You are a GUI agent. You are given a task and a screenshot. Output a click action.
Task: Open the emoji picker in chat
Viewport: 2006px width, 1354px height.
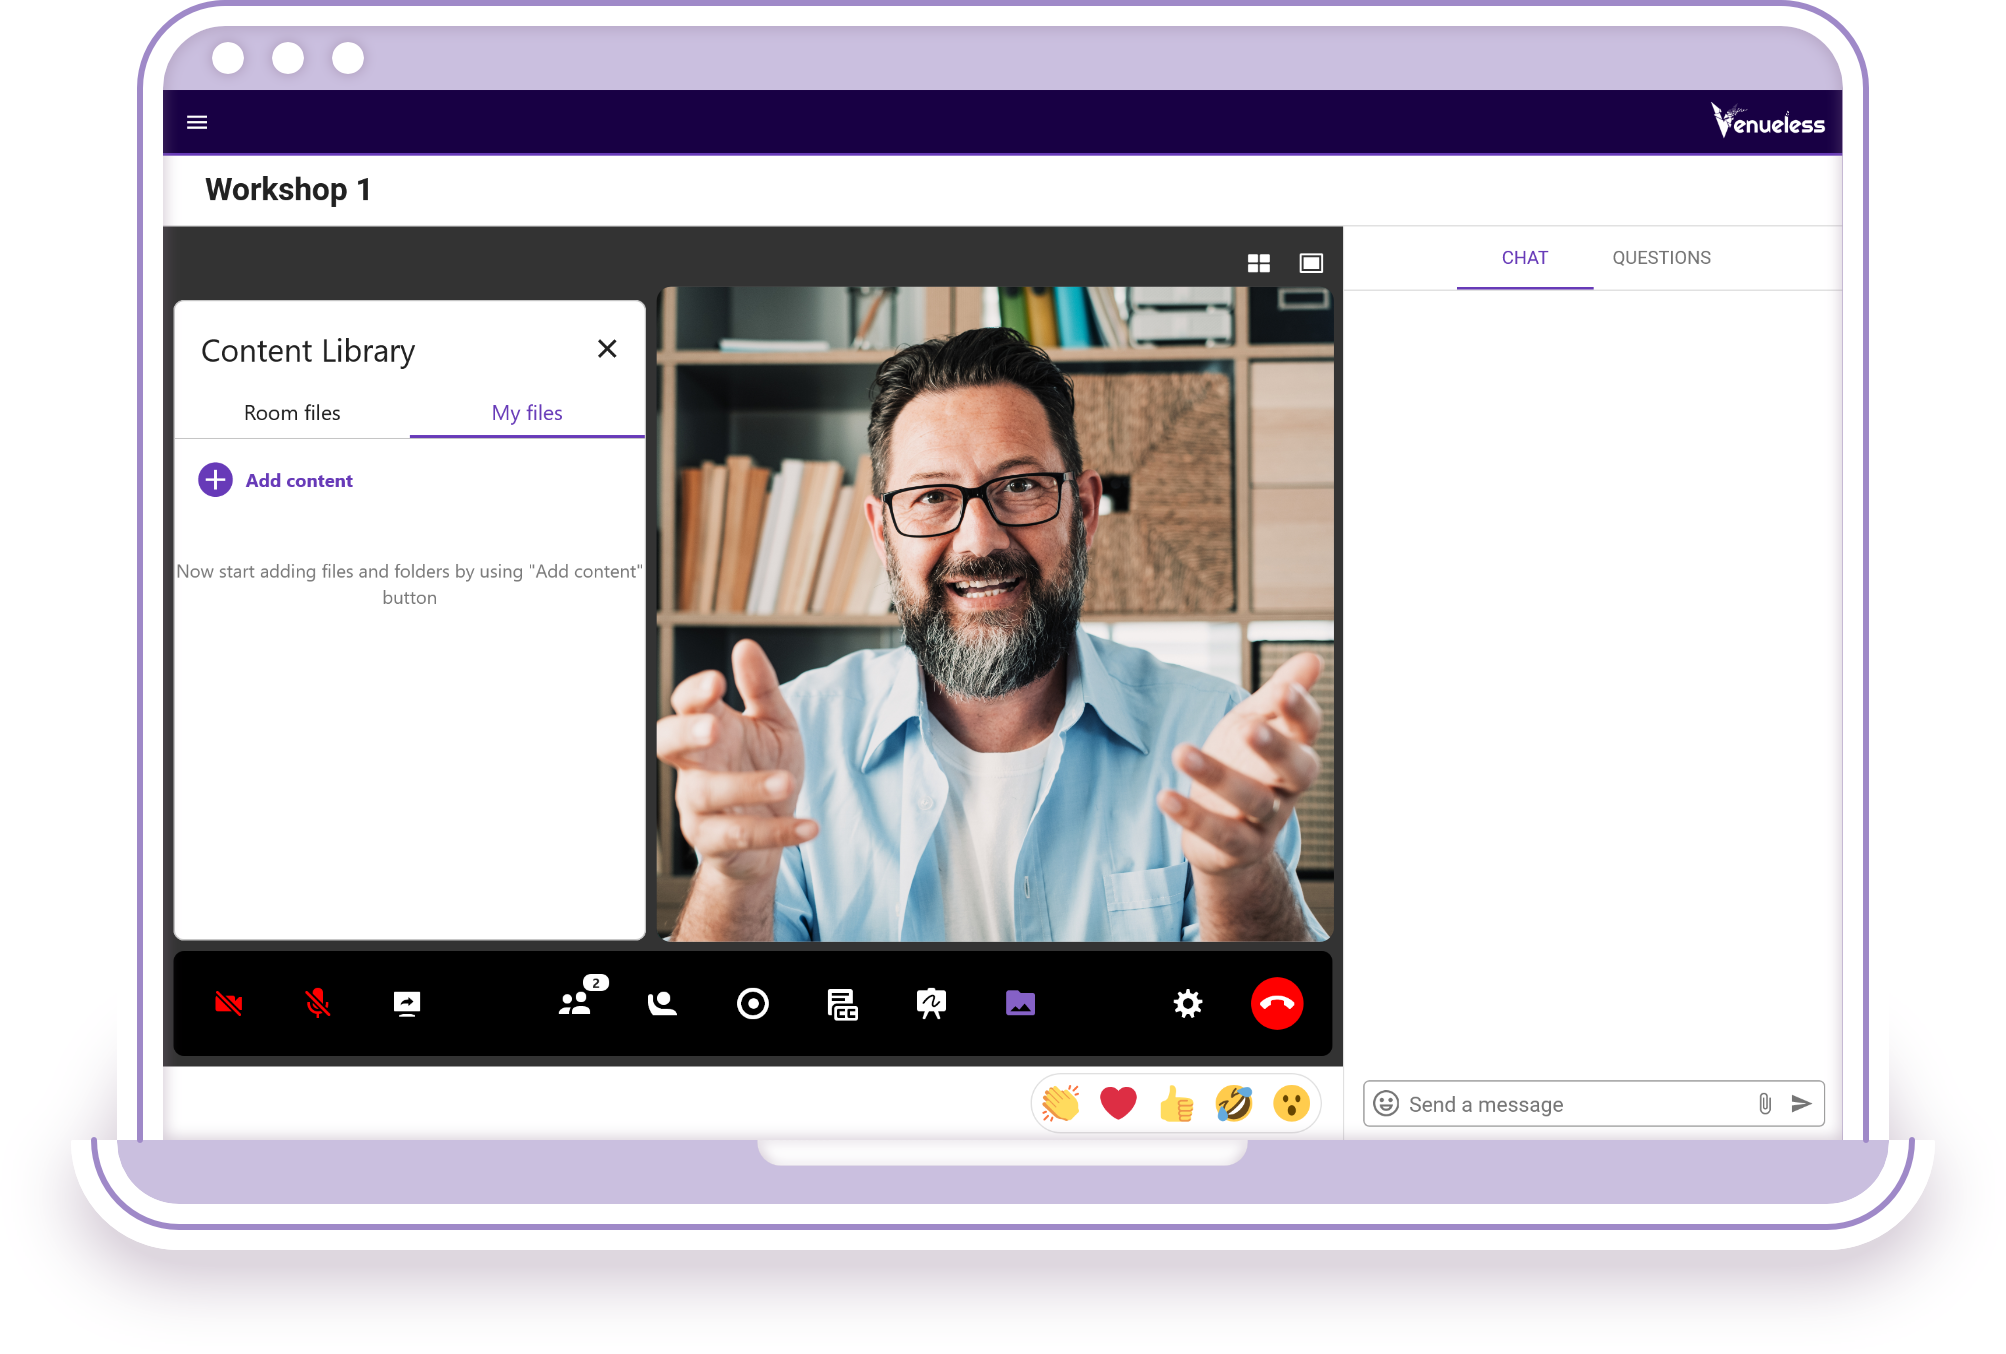point(1386,1103)
